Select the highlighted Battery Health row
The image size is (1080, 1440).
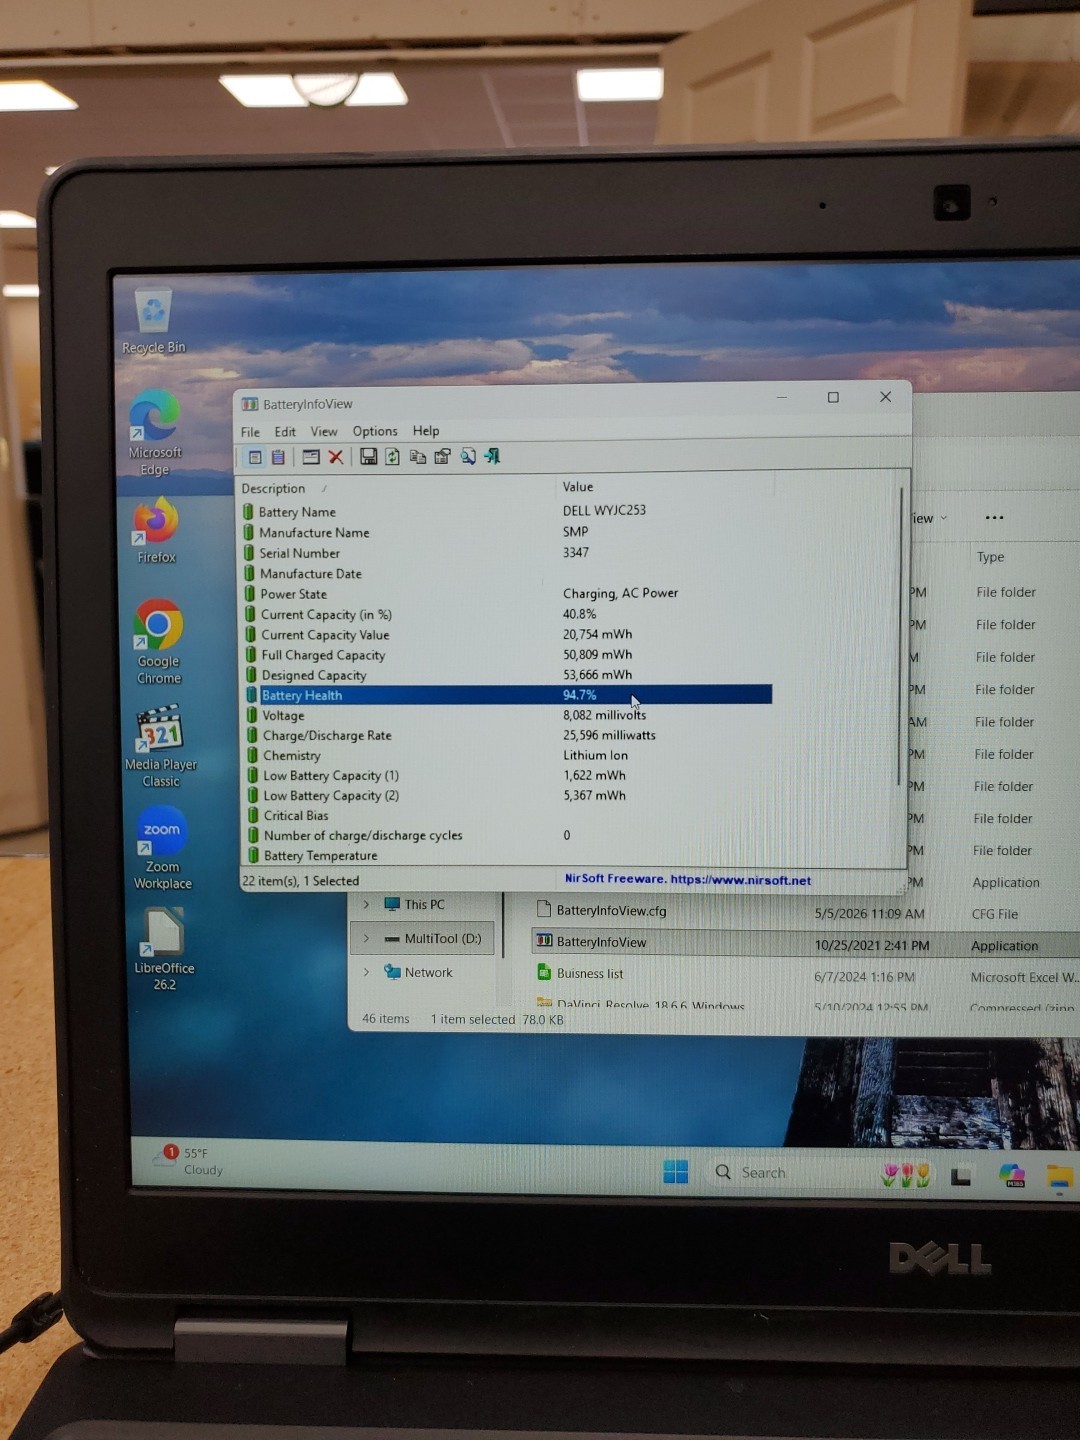(508, 695)
